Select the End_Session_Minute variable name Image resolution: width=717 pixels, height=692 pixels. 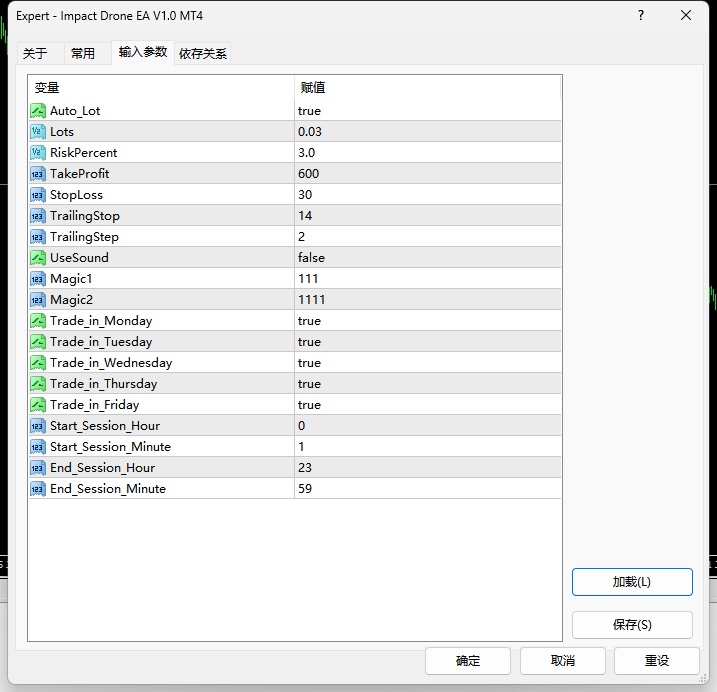pyautogui.click(x=108, y=489)
